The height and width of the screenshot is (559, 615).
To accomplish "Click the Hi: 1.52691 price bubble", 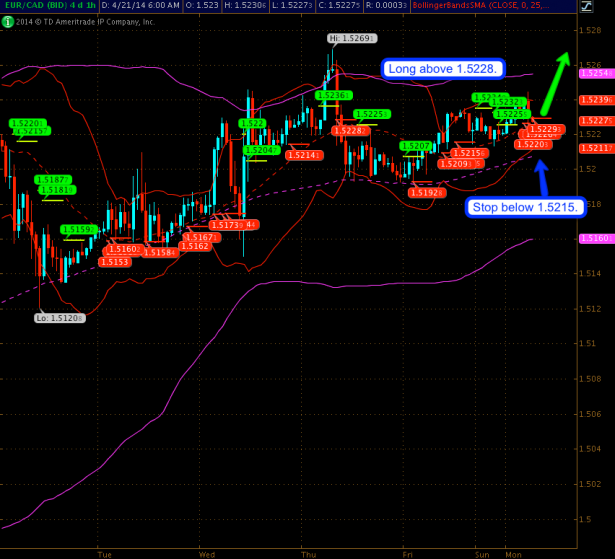I will 352,38.
